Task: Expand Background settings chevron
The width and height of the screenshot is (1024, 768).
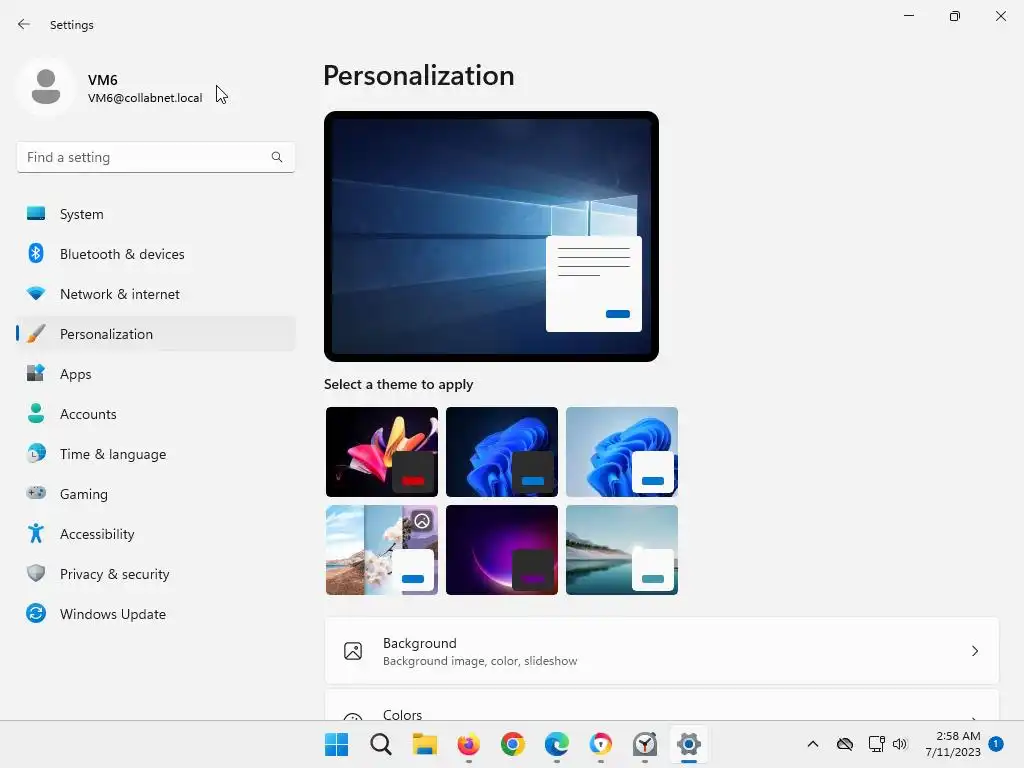Action: click(x=974, y=651)
